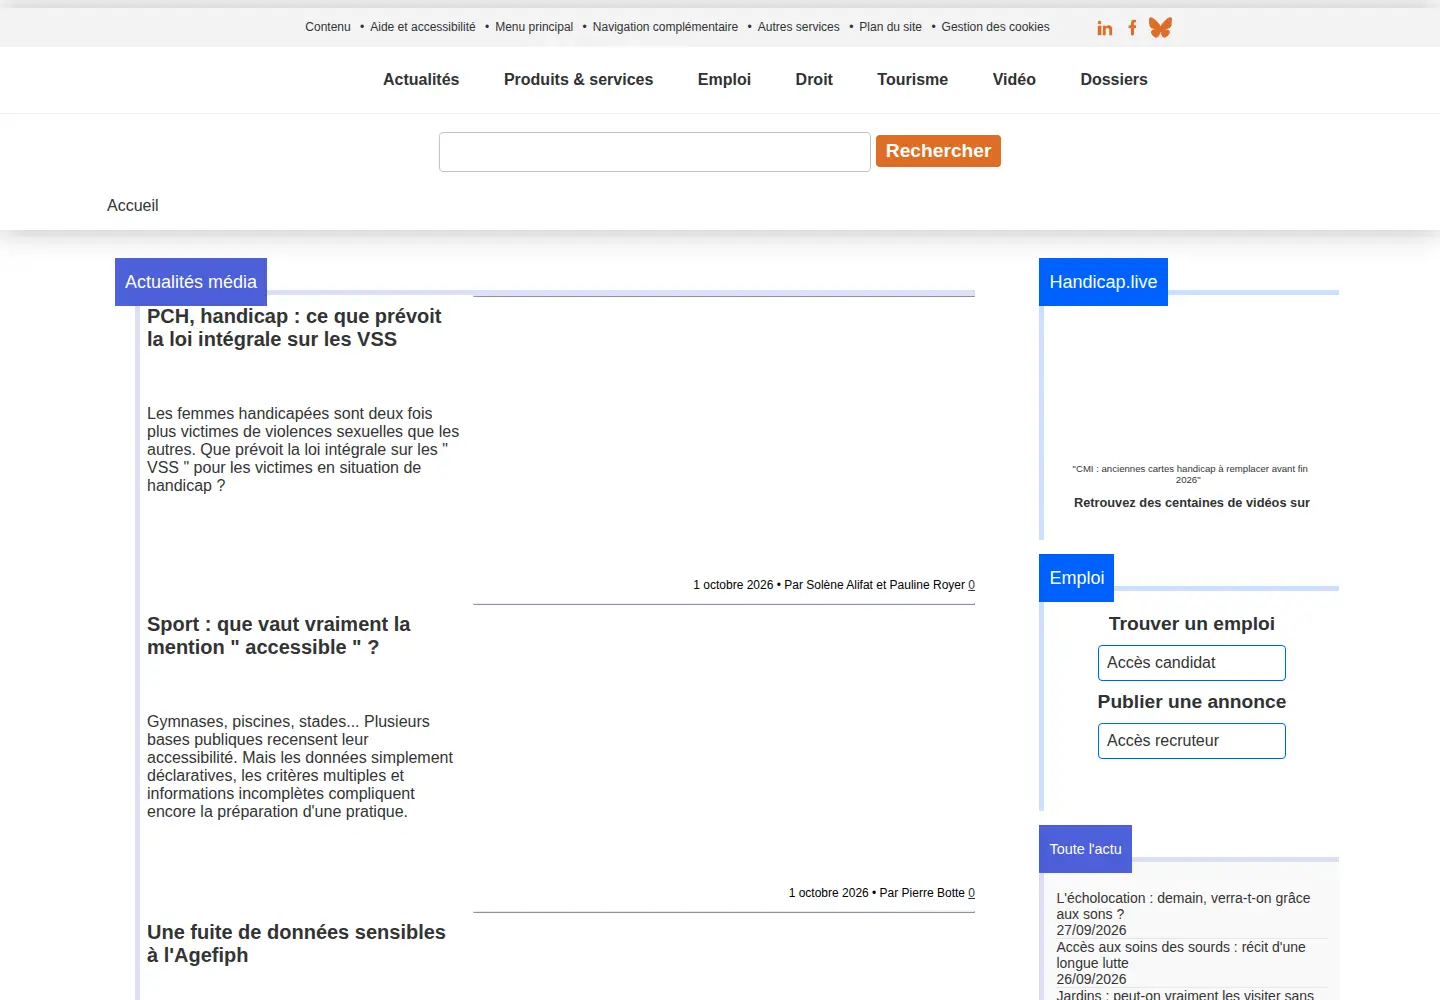Open the Bluesky butterfly icon

(x=1160, y=28)
